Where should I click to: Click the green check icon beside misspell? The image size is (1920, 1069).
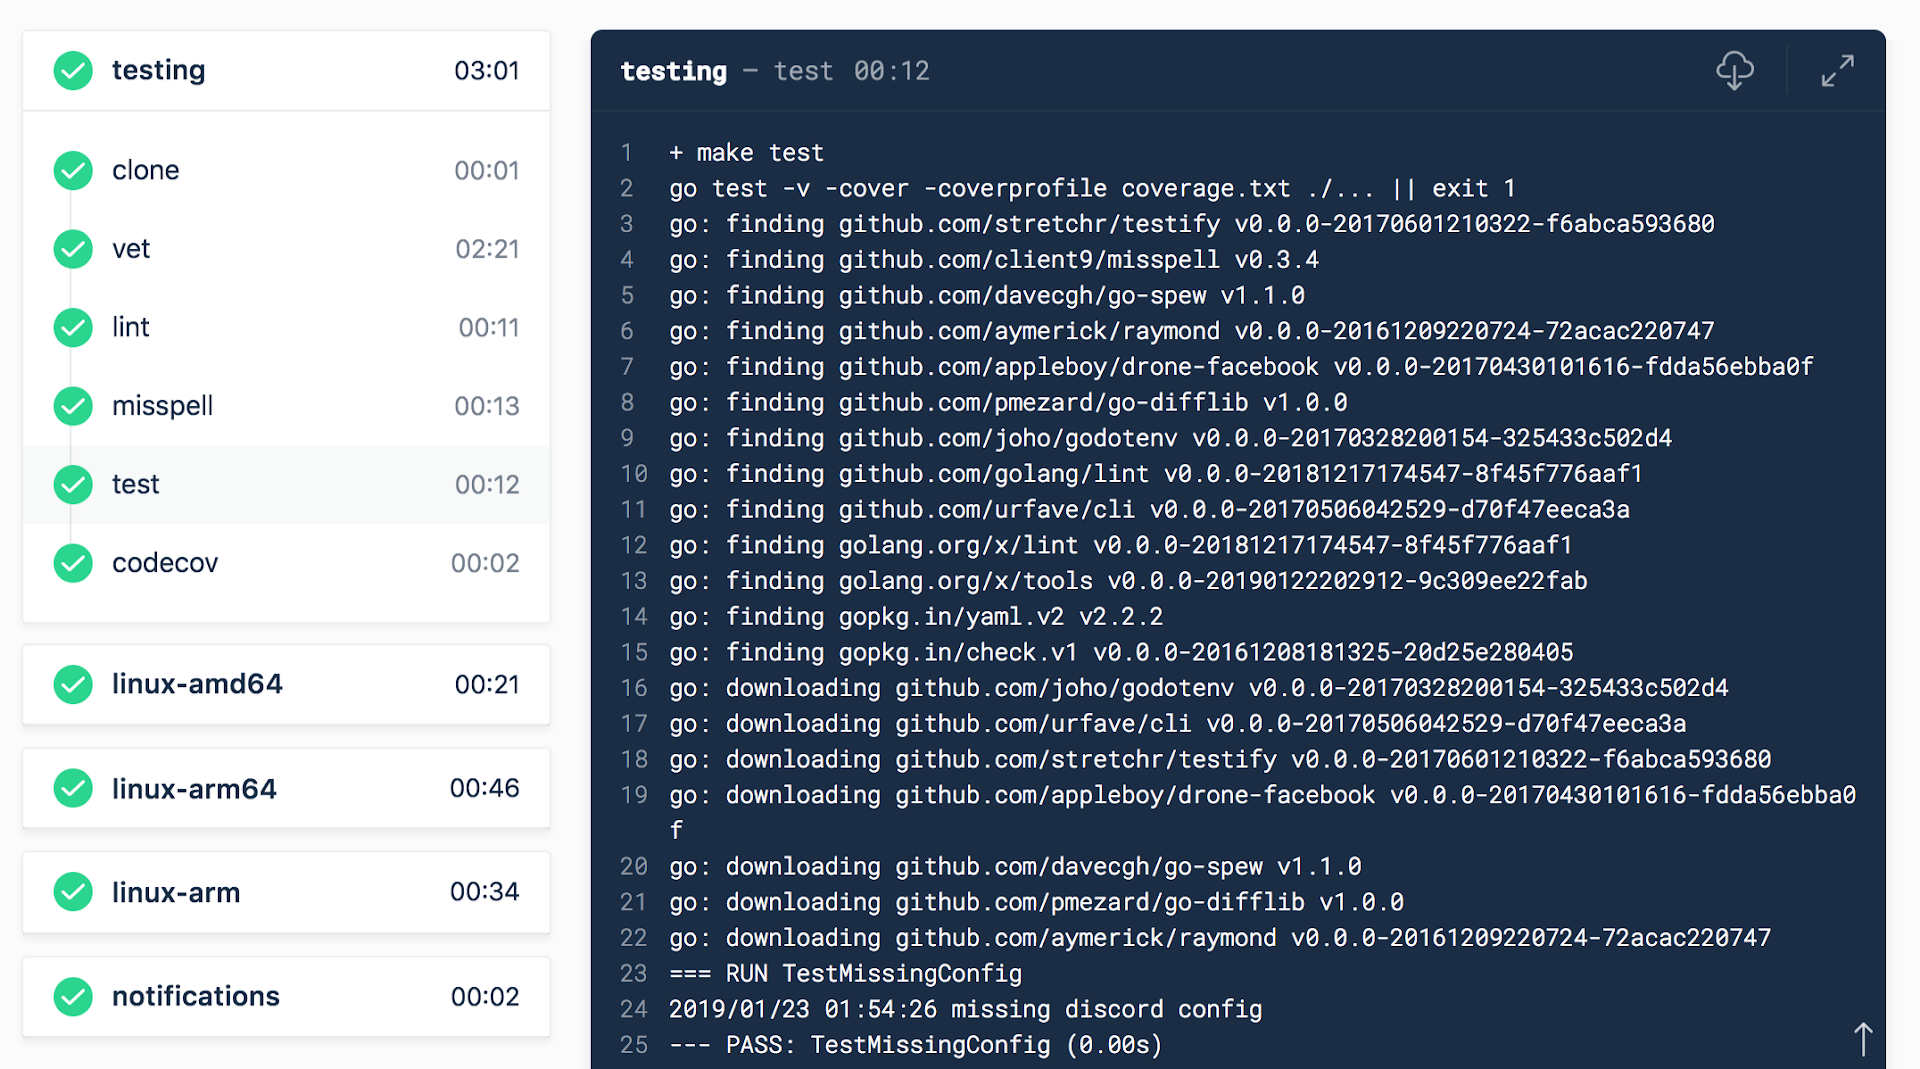tap(73, 406)
